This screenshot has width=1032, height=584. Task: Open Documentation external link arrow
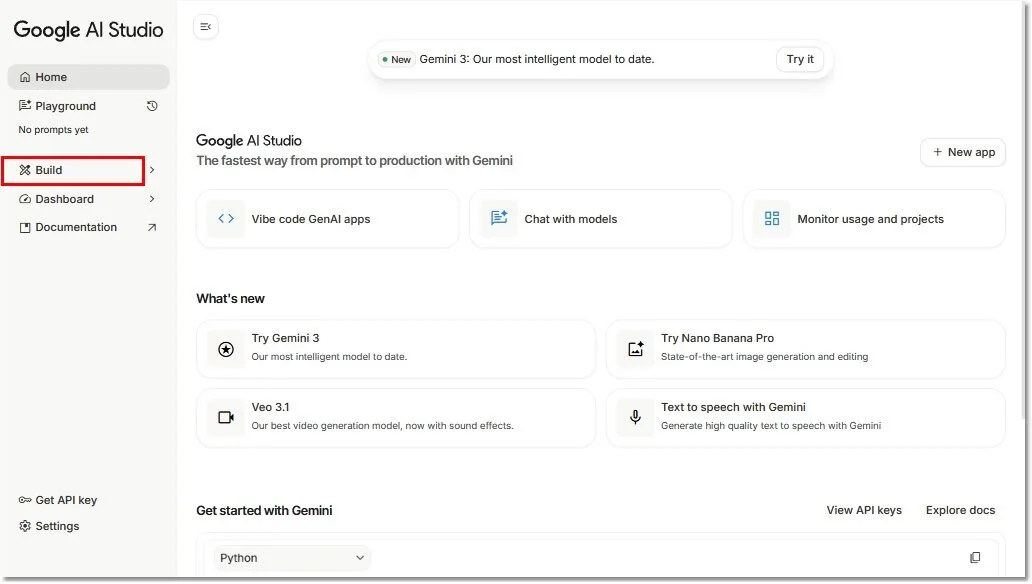point(152,227)
